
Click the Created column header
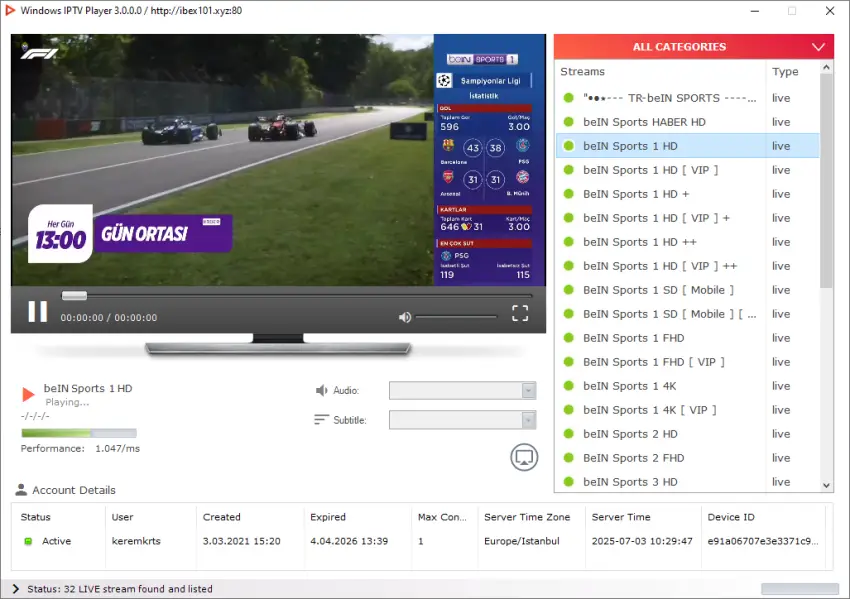(222, 517)
